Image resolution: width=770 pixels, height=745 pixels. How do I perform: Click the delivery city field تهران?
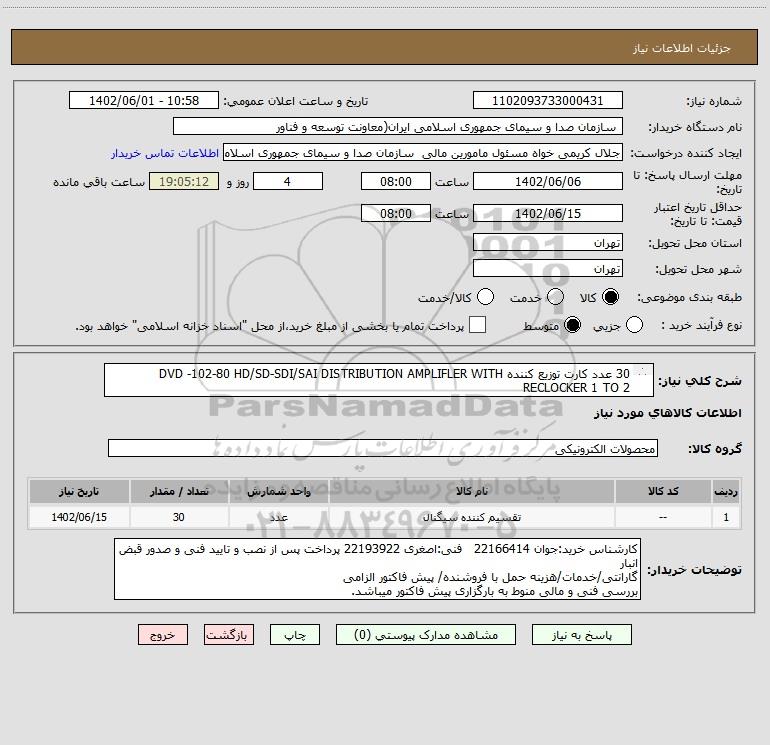pos(548,268)
